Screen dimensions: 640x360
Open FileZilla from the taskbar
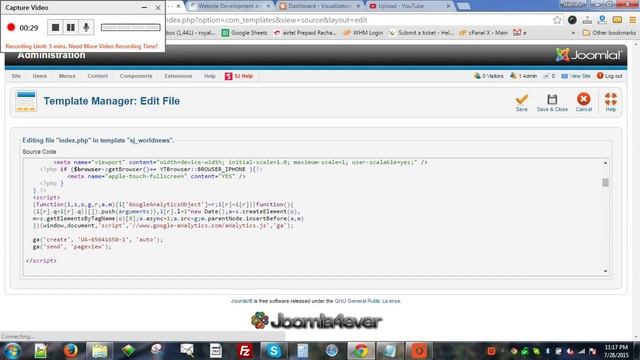coord(244,351)
